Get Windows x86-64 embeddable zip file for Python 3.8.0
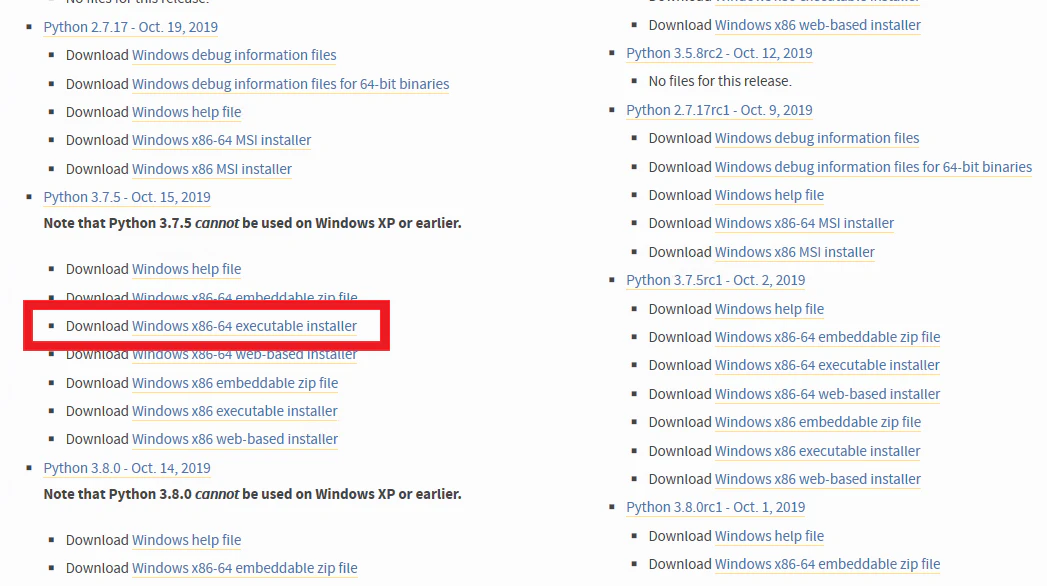This screenshot has height=586, width=1047. point(244,567)
